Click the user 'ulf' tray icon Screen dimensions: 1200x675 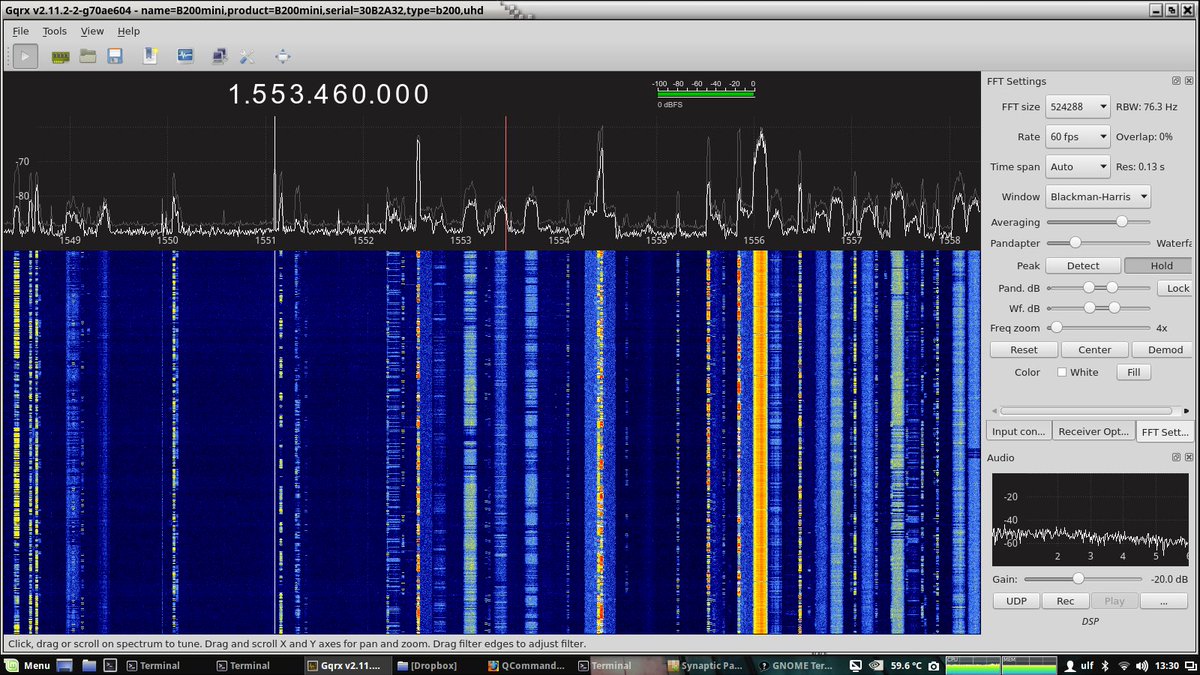click(x=1078, y=665)
